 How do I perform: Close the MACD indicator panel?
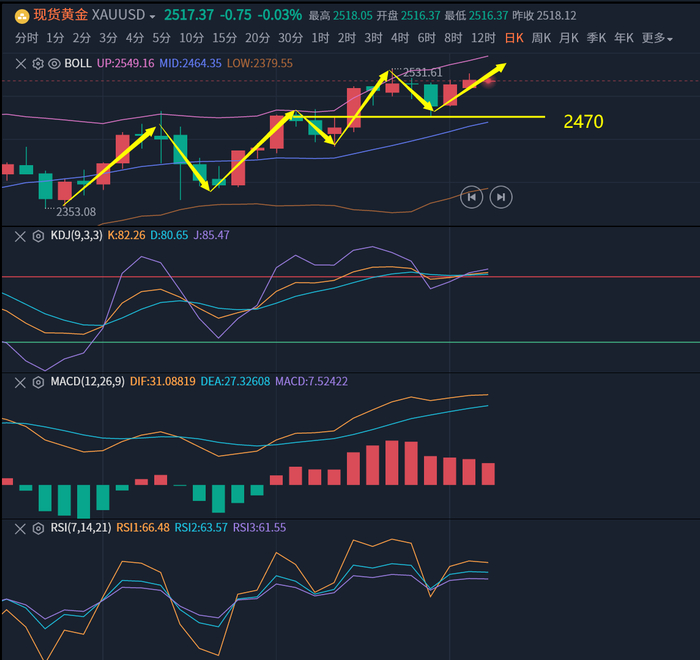click(x=22, y=381)
